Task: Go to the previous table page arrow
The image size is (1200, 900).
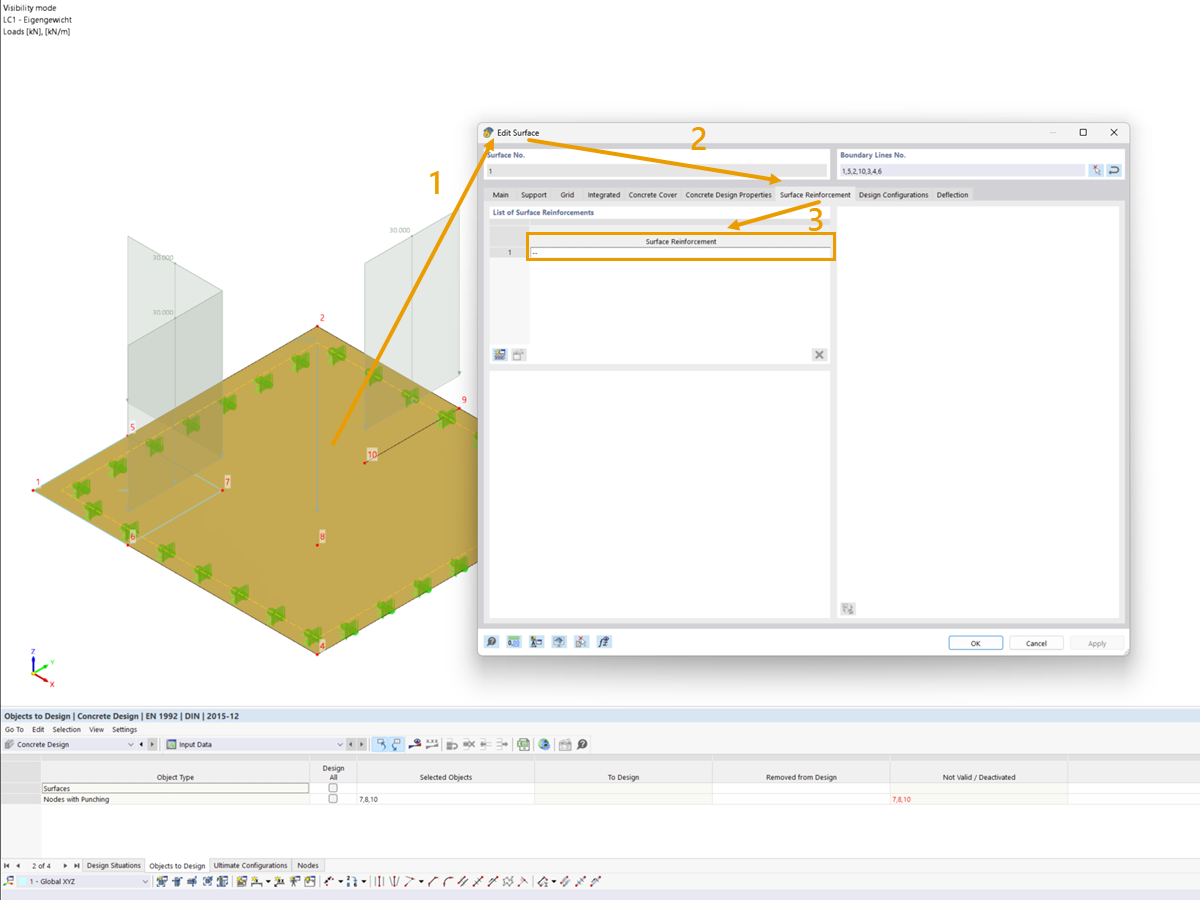Action: click(x=18, y=865)
